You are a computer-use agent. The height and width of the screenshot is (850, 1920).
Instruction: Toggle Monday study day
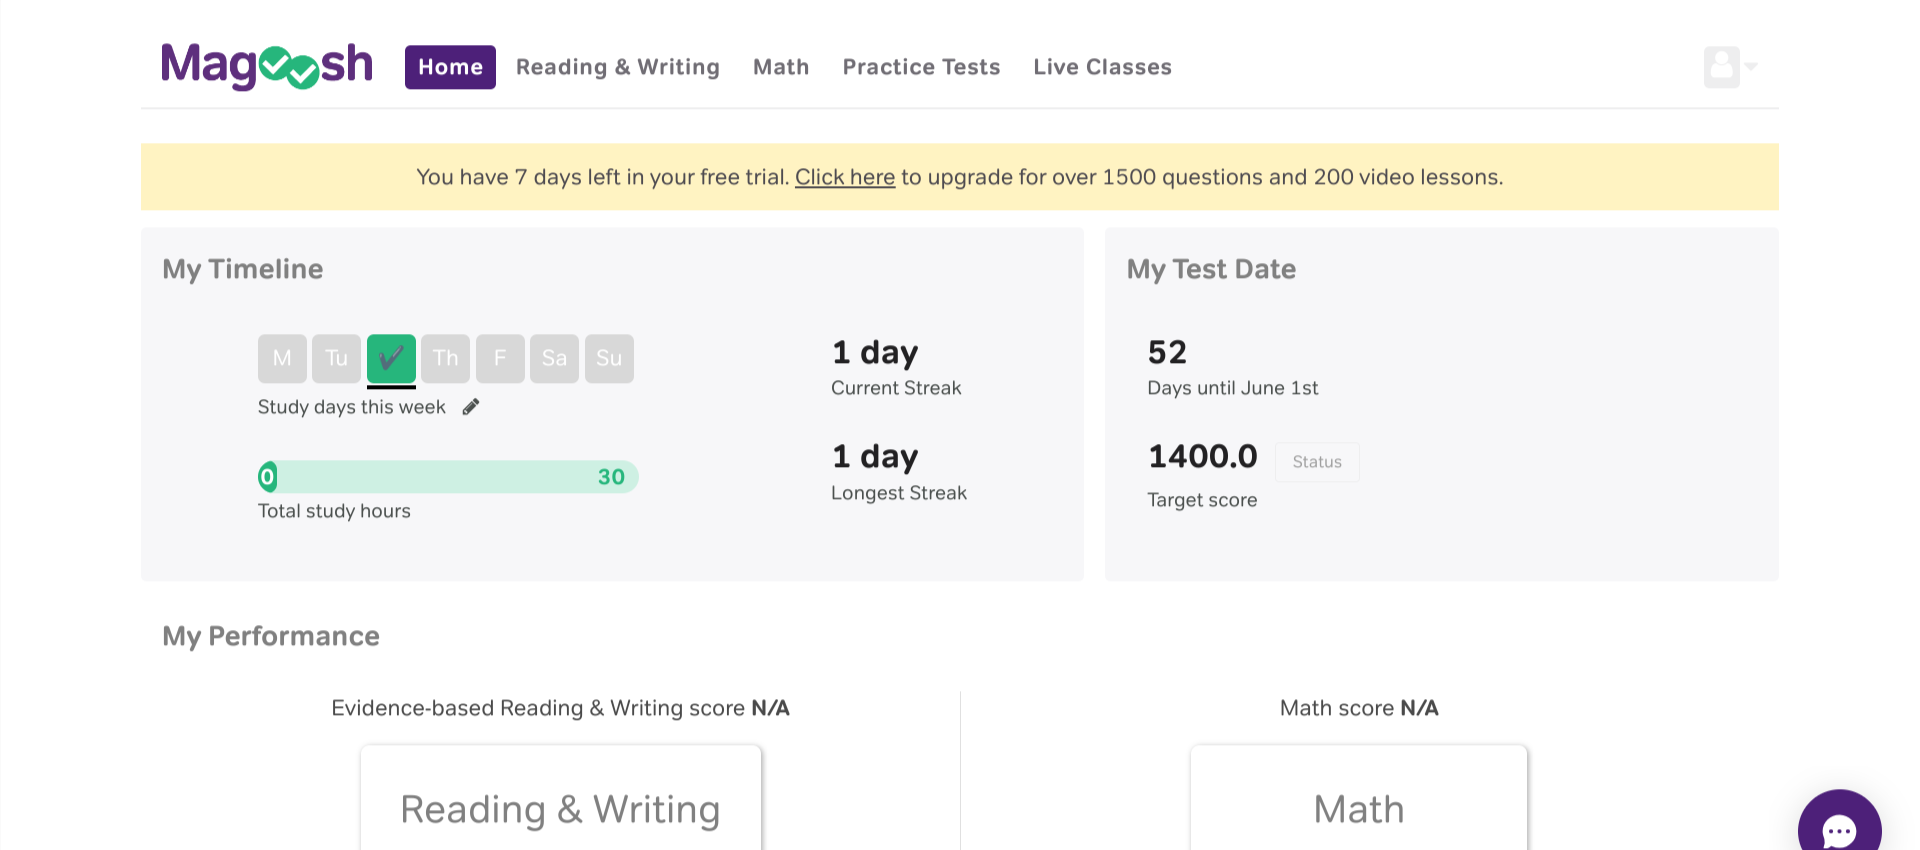click(x=282, y=358)
